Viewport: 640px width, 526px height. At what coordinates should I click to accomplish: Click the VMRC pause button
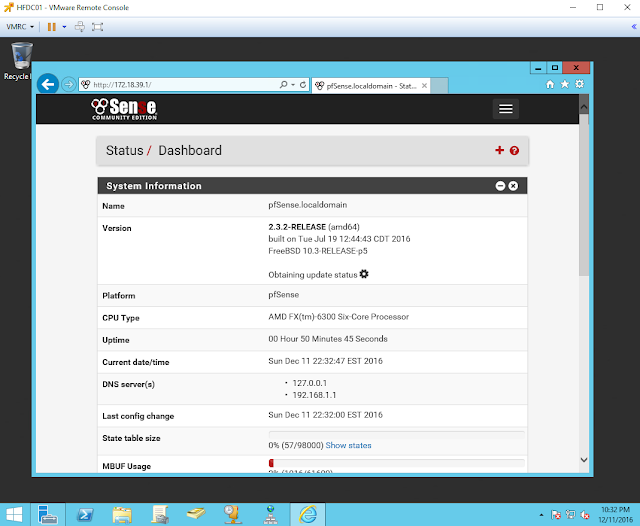51,27
